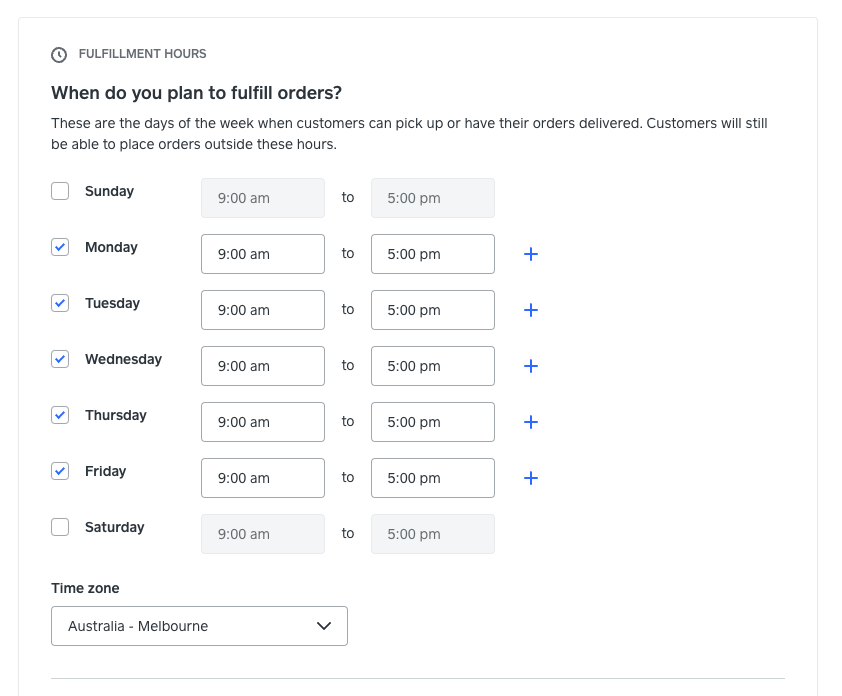Select Thursday start time field
The width and height of the screenshot is (842, 696).
(263, 422)
